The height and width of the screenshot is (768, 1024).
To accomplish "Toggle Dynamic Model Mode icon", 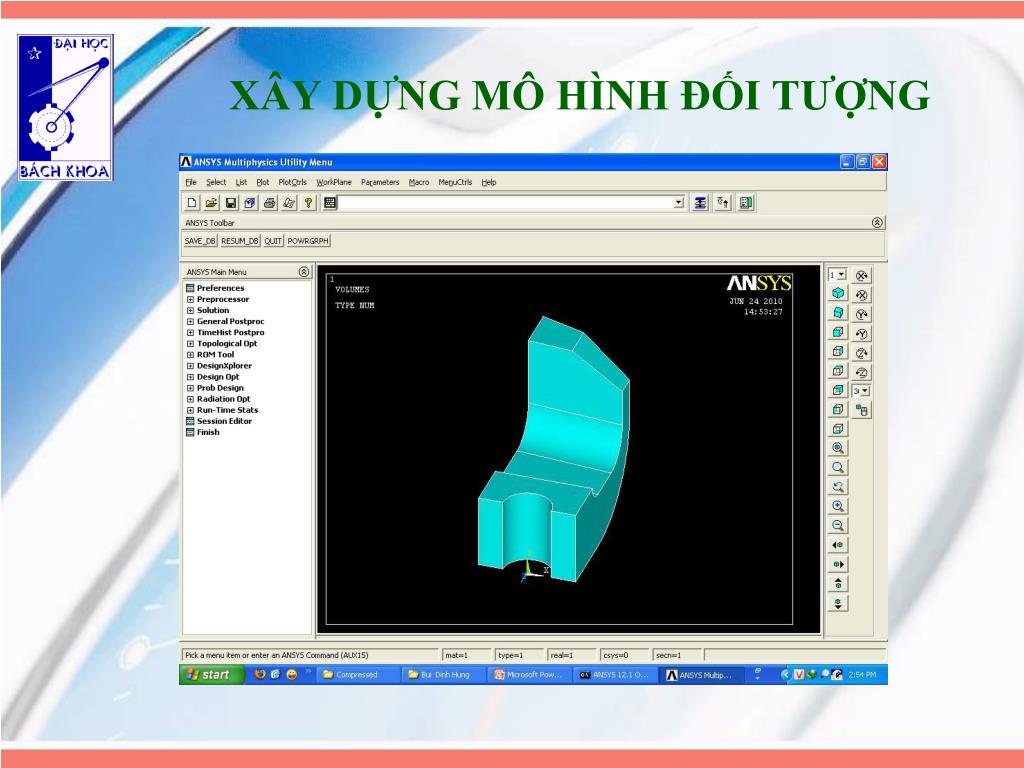I will (862, 410).
